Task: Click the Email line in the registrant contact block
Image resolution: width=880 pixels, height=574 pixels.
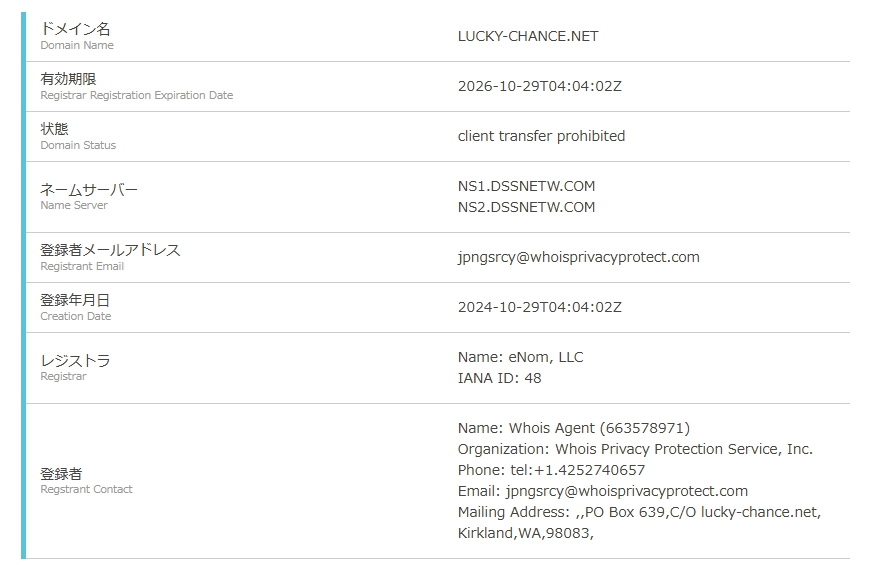Action: click(602, 491)
